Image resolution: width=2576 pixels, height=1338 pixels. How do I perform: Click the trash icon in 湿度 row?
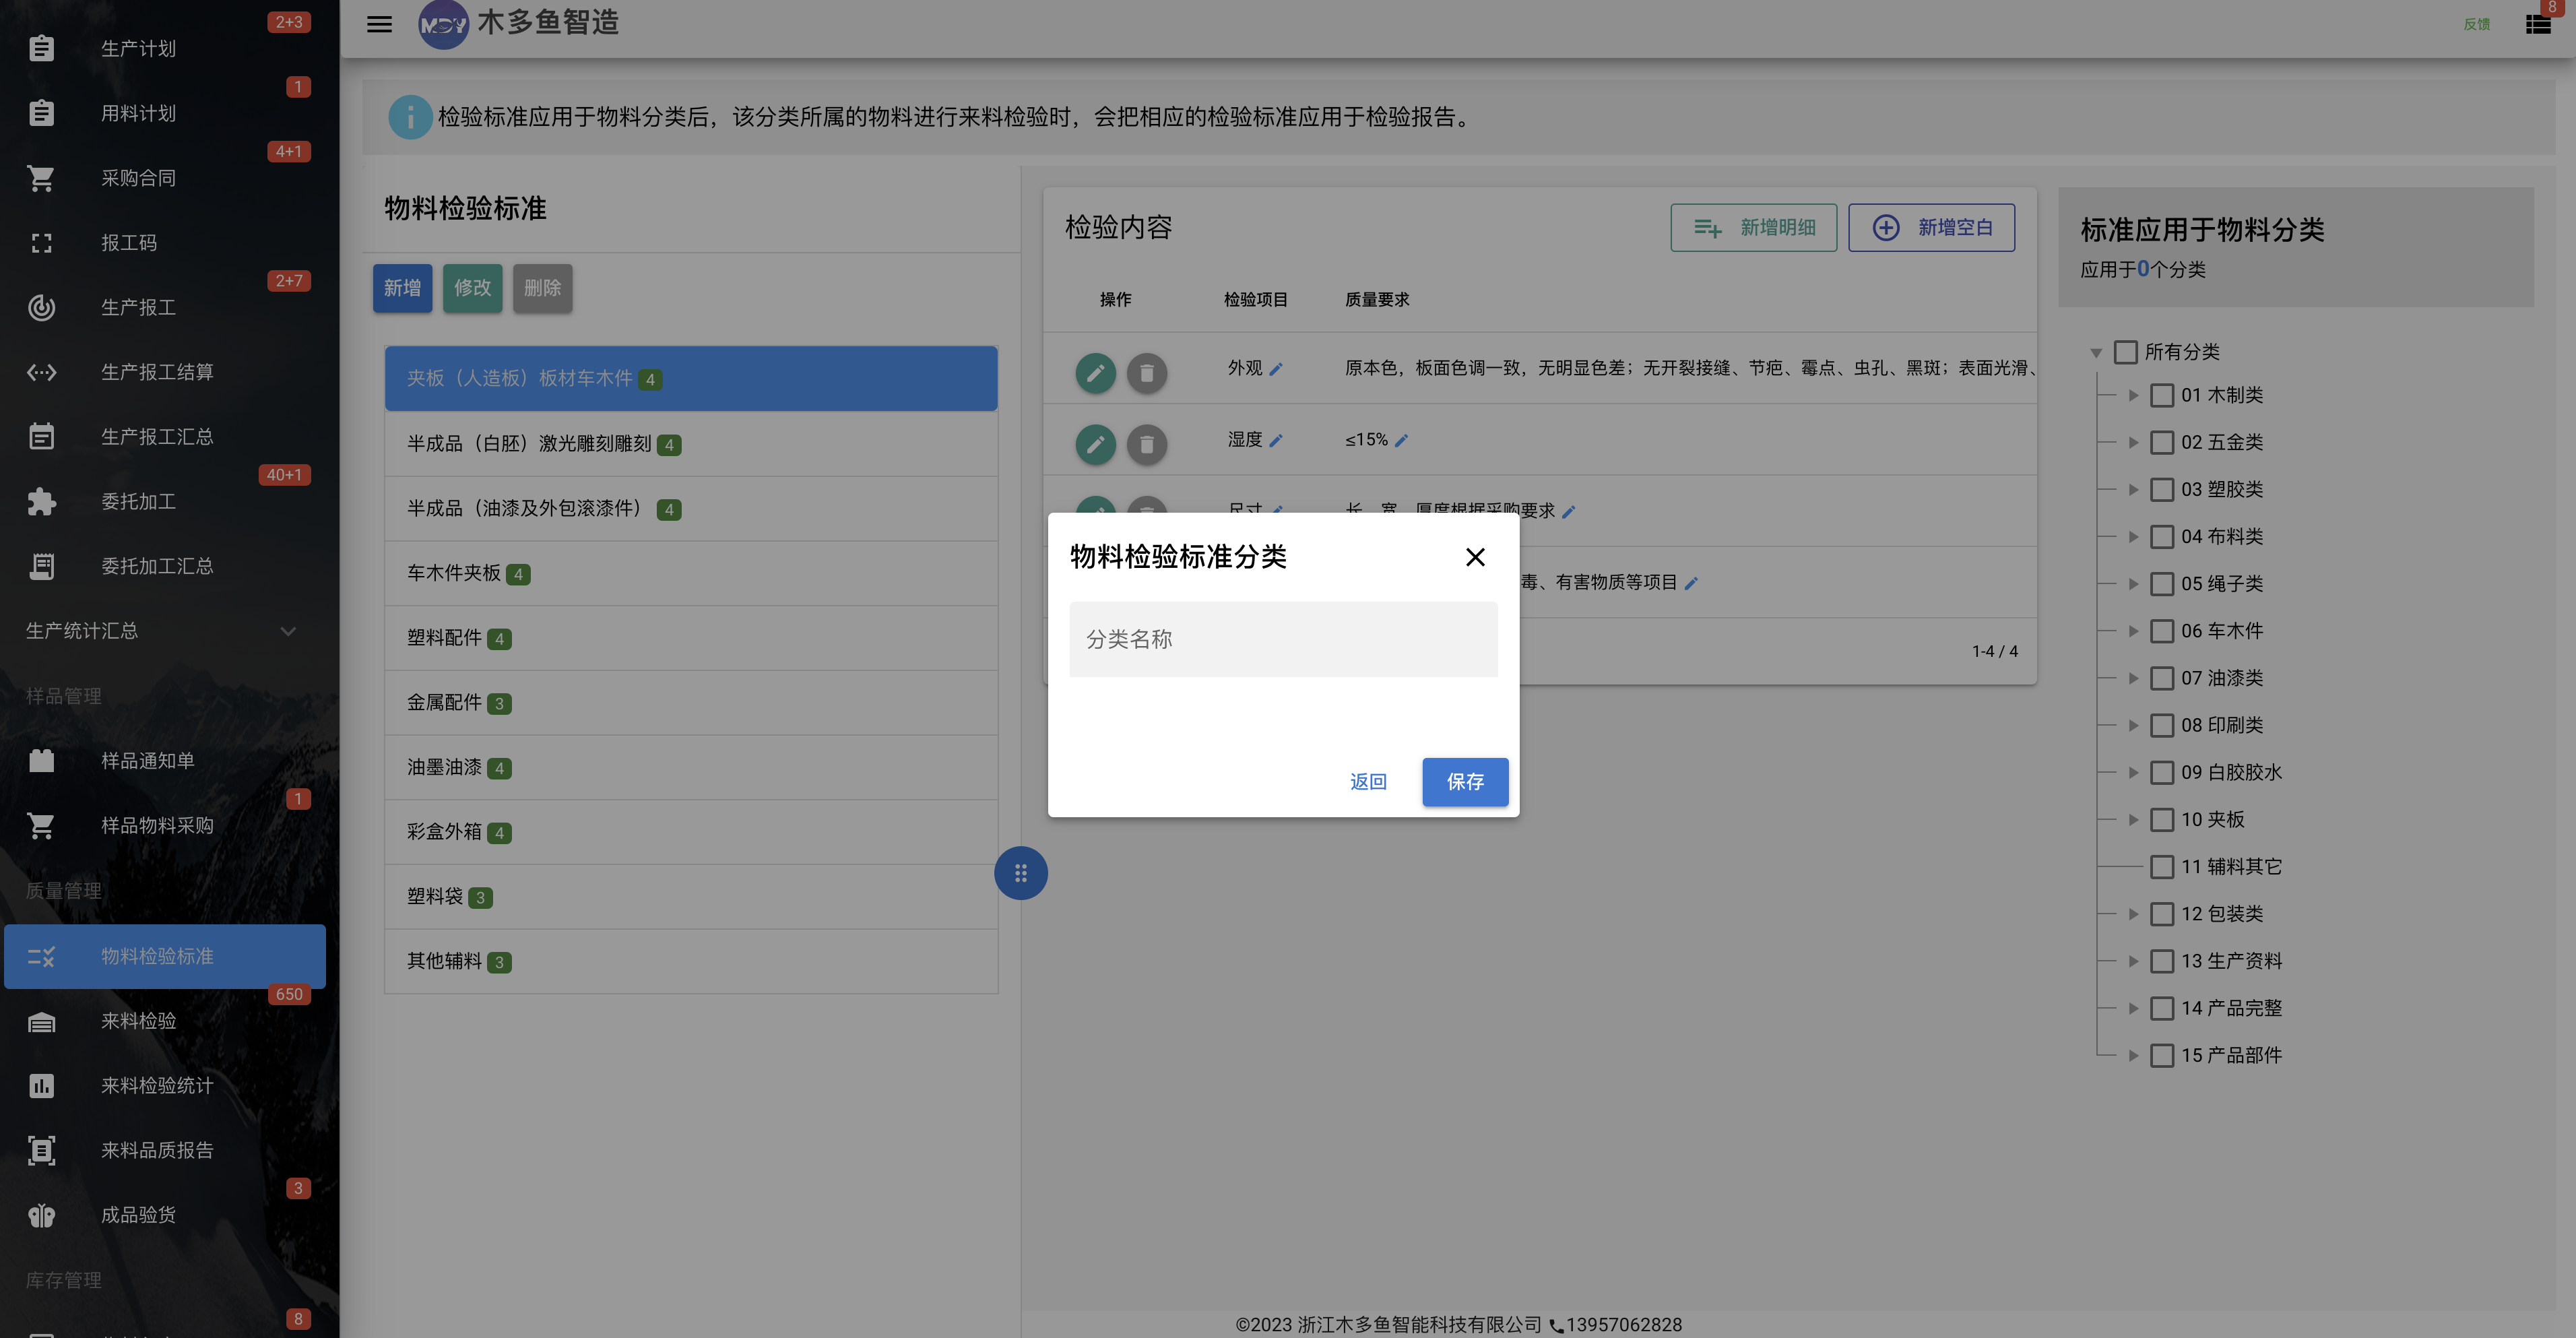tap(1147, 444)
